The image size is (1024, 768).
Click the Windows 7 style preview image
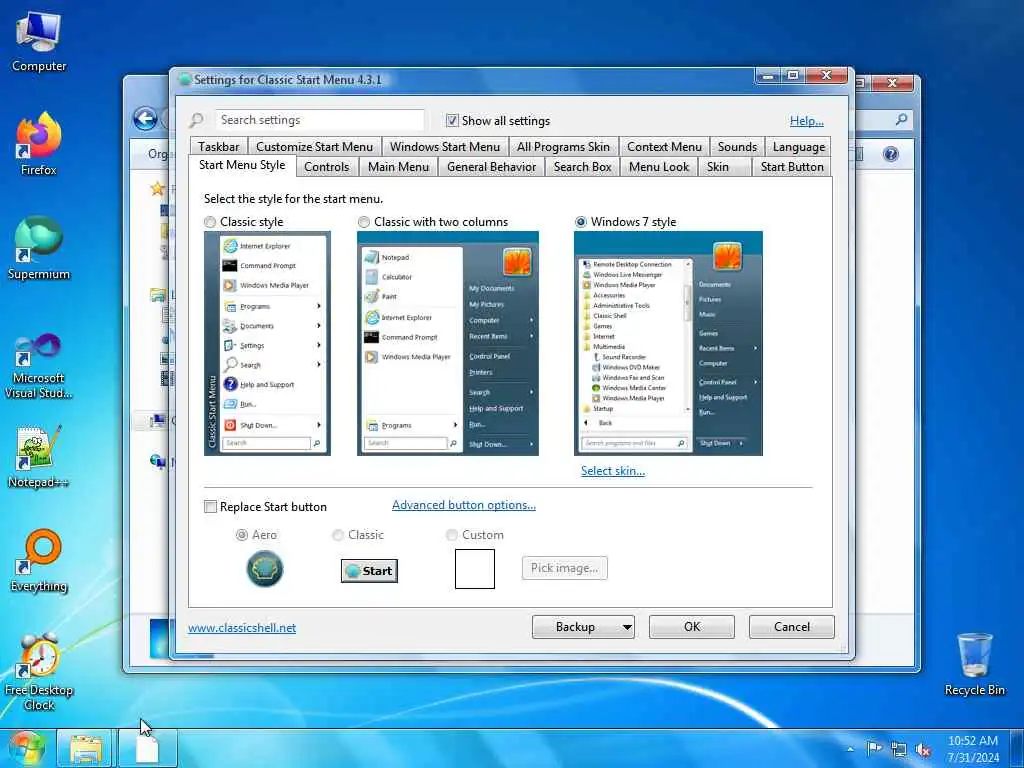coord(668,344)
